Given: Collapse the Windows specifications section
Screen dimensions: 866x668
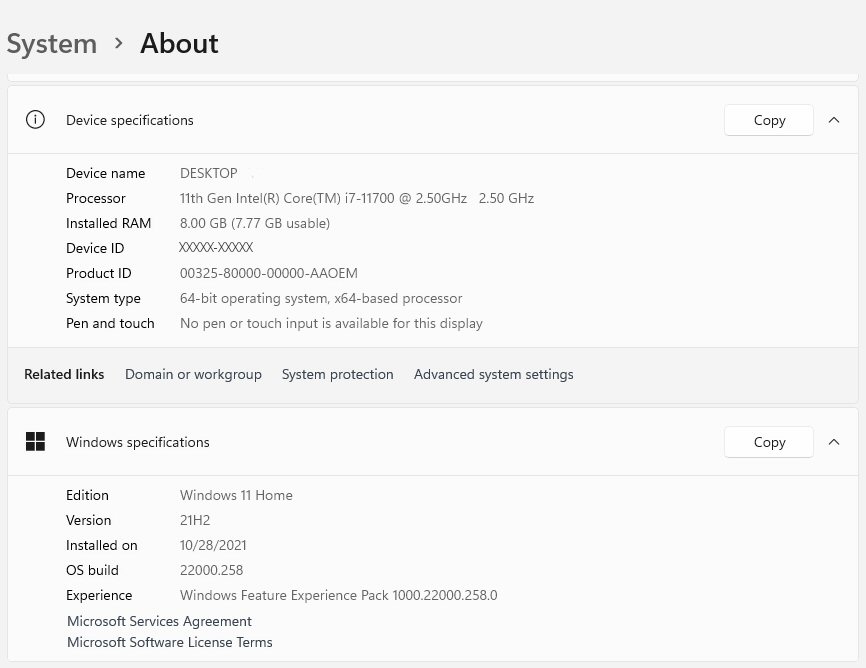Looking at the screenshot, I should 834,442.
